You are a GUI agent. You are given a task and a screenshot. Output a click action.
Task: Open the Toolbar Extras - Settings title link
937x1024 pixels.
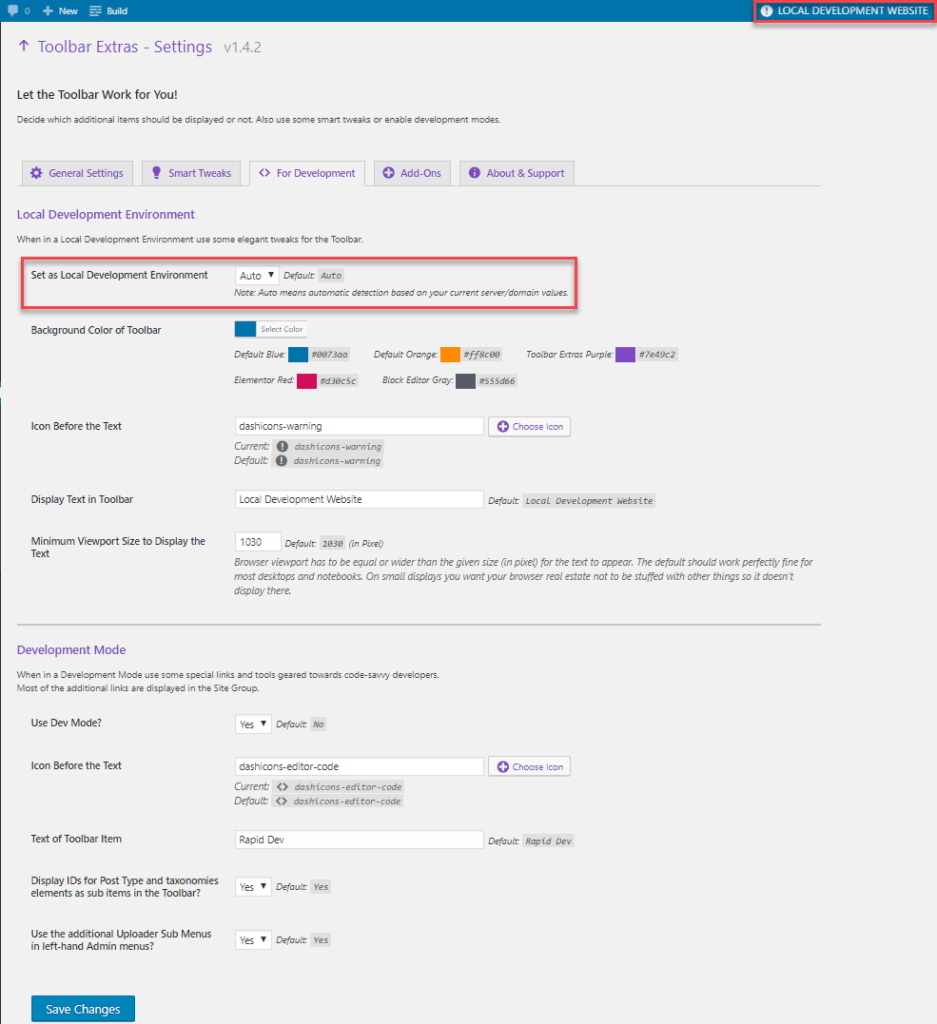[x=125, y=47]
